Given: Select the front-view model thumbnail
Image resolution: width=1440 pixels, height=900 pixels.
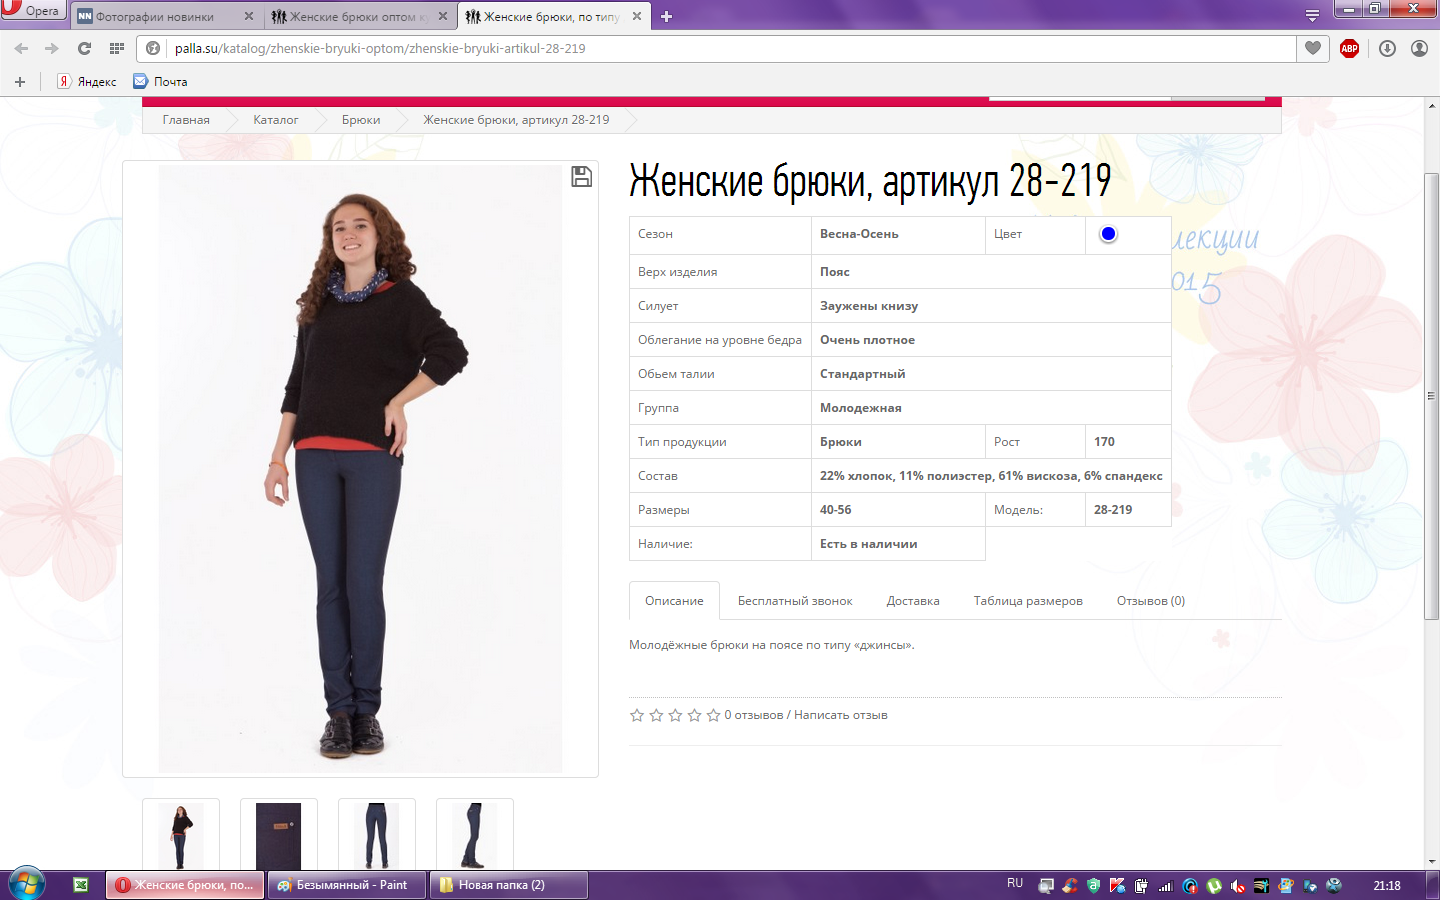Looking at the screenshot, I should pos(181,835).
